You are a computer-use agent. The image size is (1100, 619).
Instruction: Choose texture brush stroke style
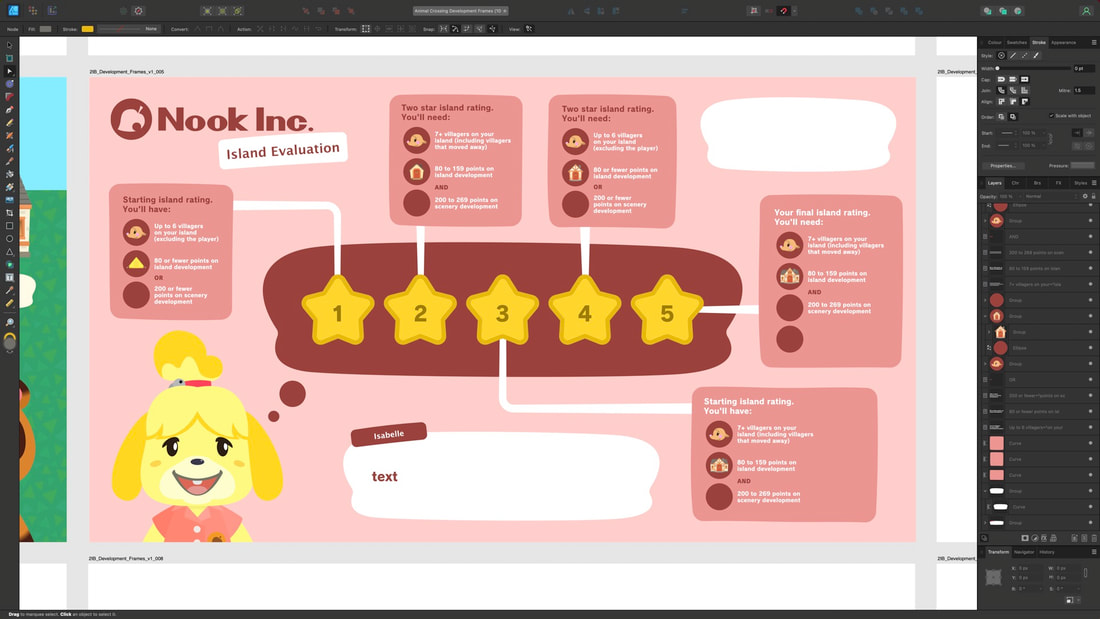(x=1036, y=55)
